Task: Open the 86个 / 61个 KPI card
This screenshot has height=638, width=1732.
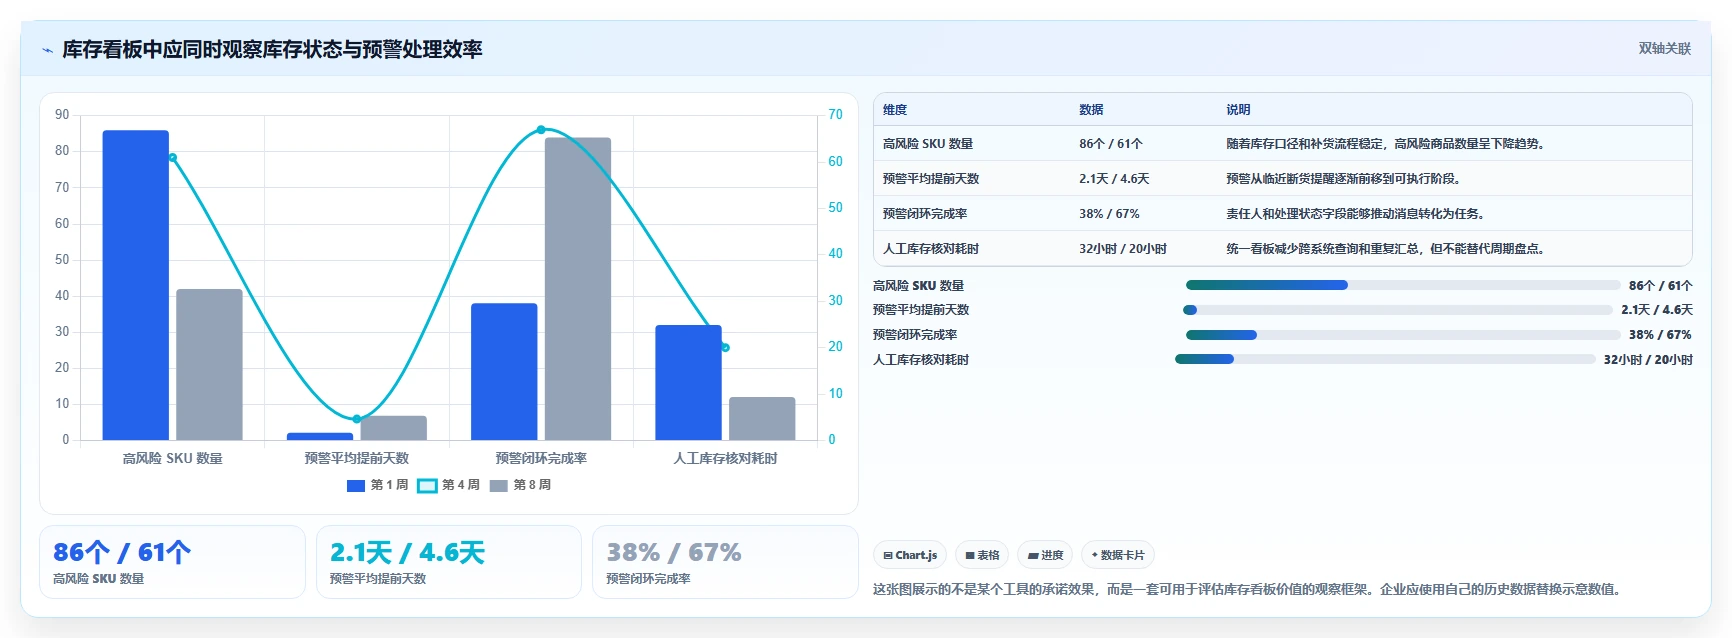Action: click(x=172, y=562)
